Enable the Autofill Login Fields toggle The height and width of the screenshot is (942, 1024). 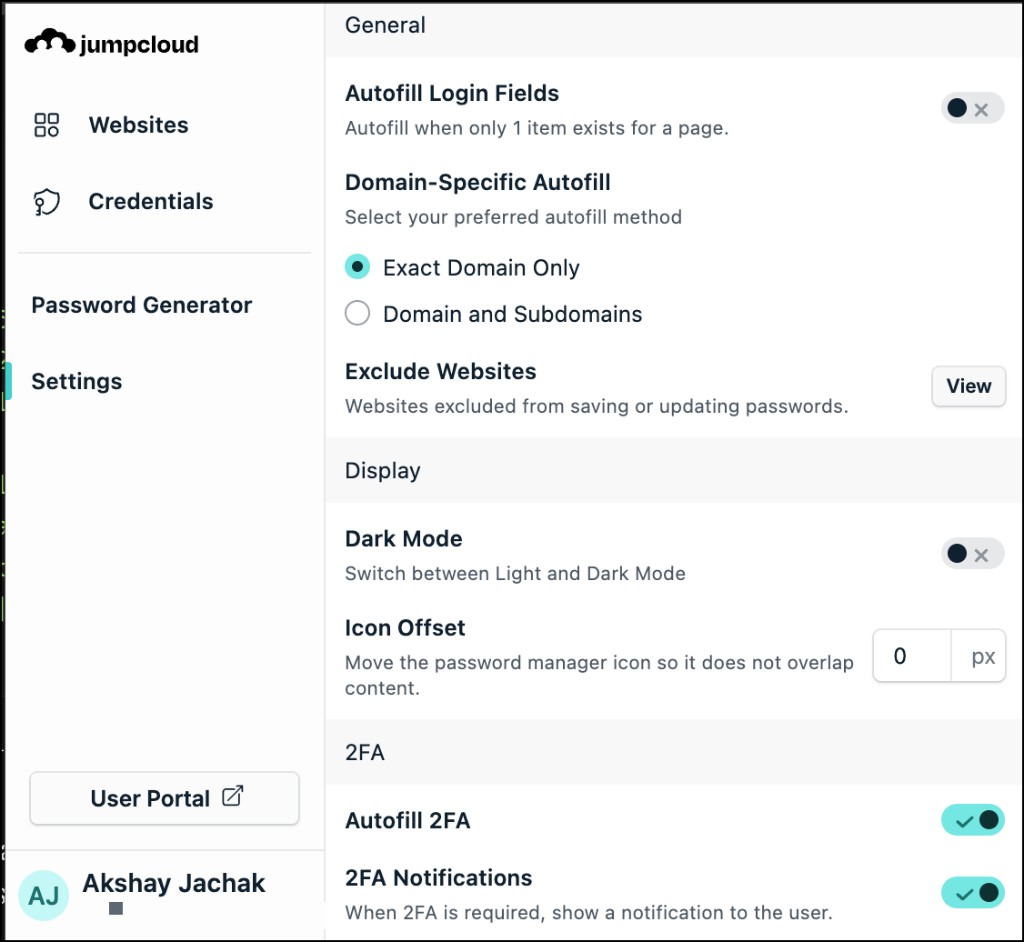tap(972, 108)
